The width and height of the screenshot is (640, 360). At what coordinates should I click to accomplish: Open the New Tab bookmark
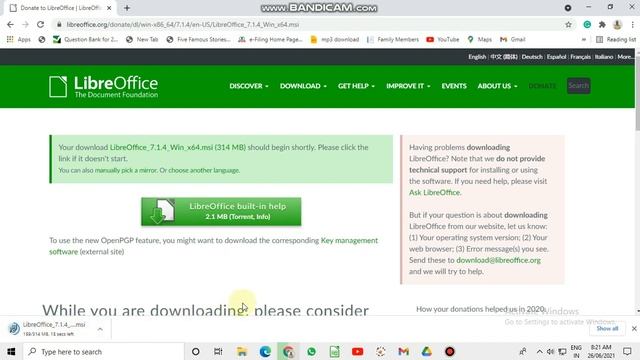point(142,40)
